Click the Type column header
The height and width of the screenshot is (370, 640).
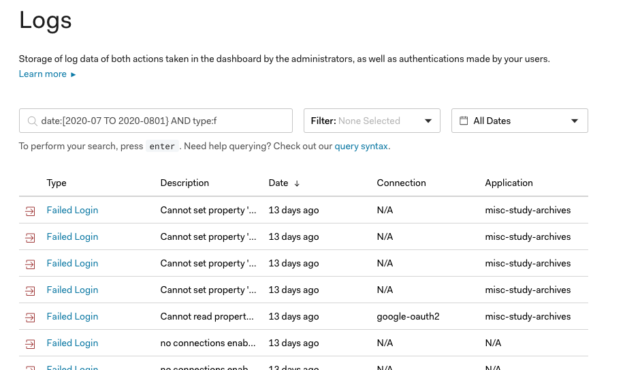click(56, 183)
